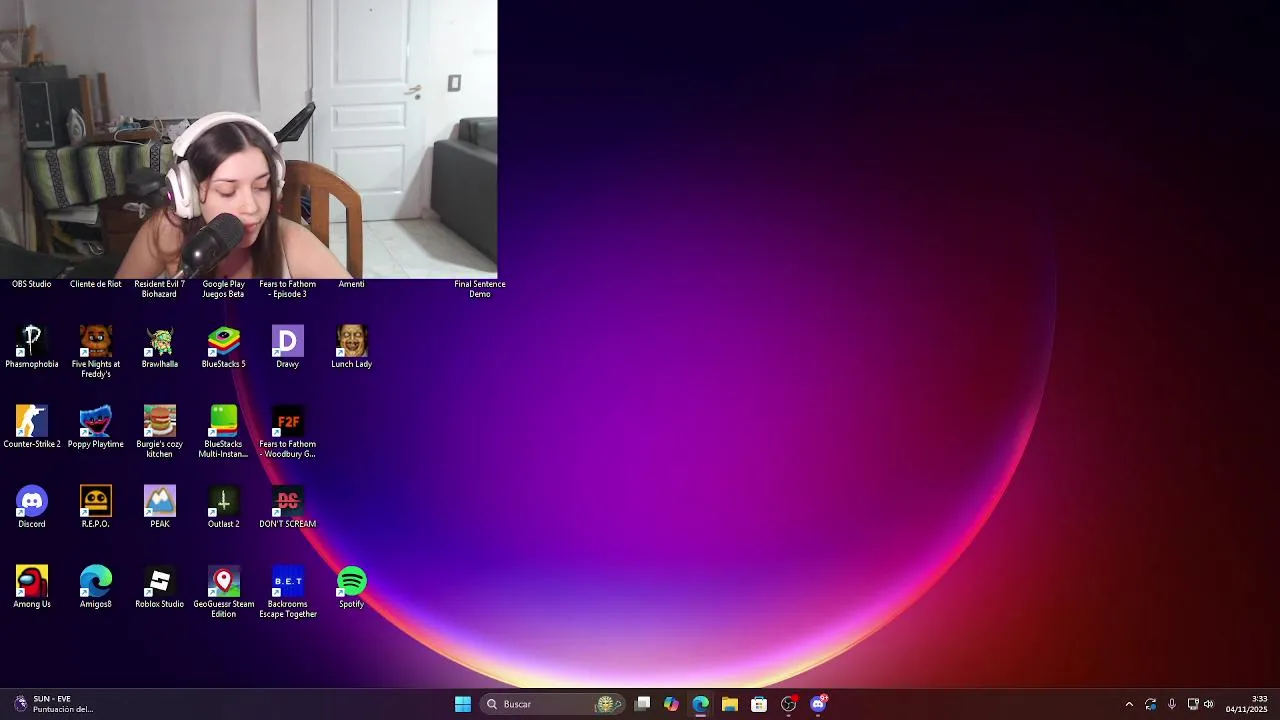Select the Amenti shortcut label
Image resolution: width=1280 pixels, height=720 pixels.
tap(352, 284)
